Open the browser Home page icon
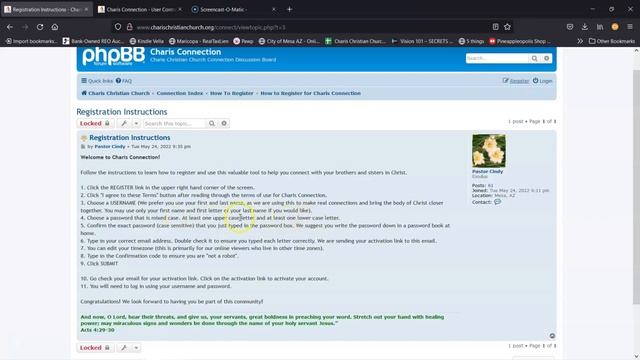640x360 pixels. pyautogui.click(x=55, y=27)
